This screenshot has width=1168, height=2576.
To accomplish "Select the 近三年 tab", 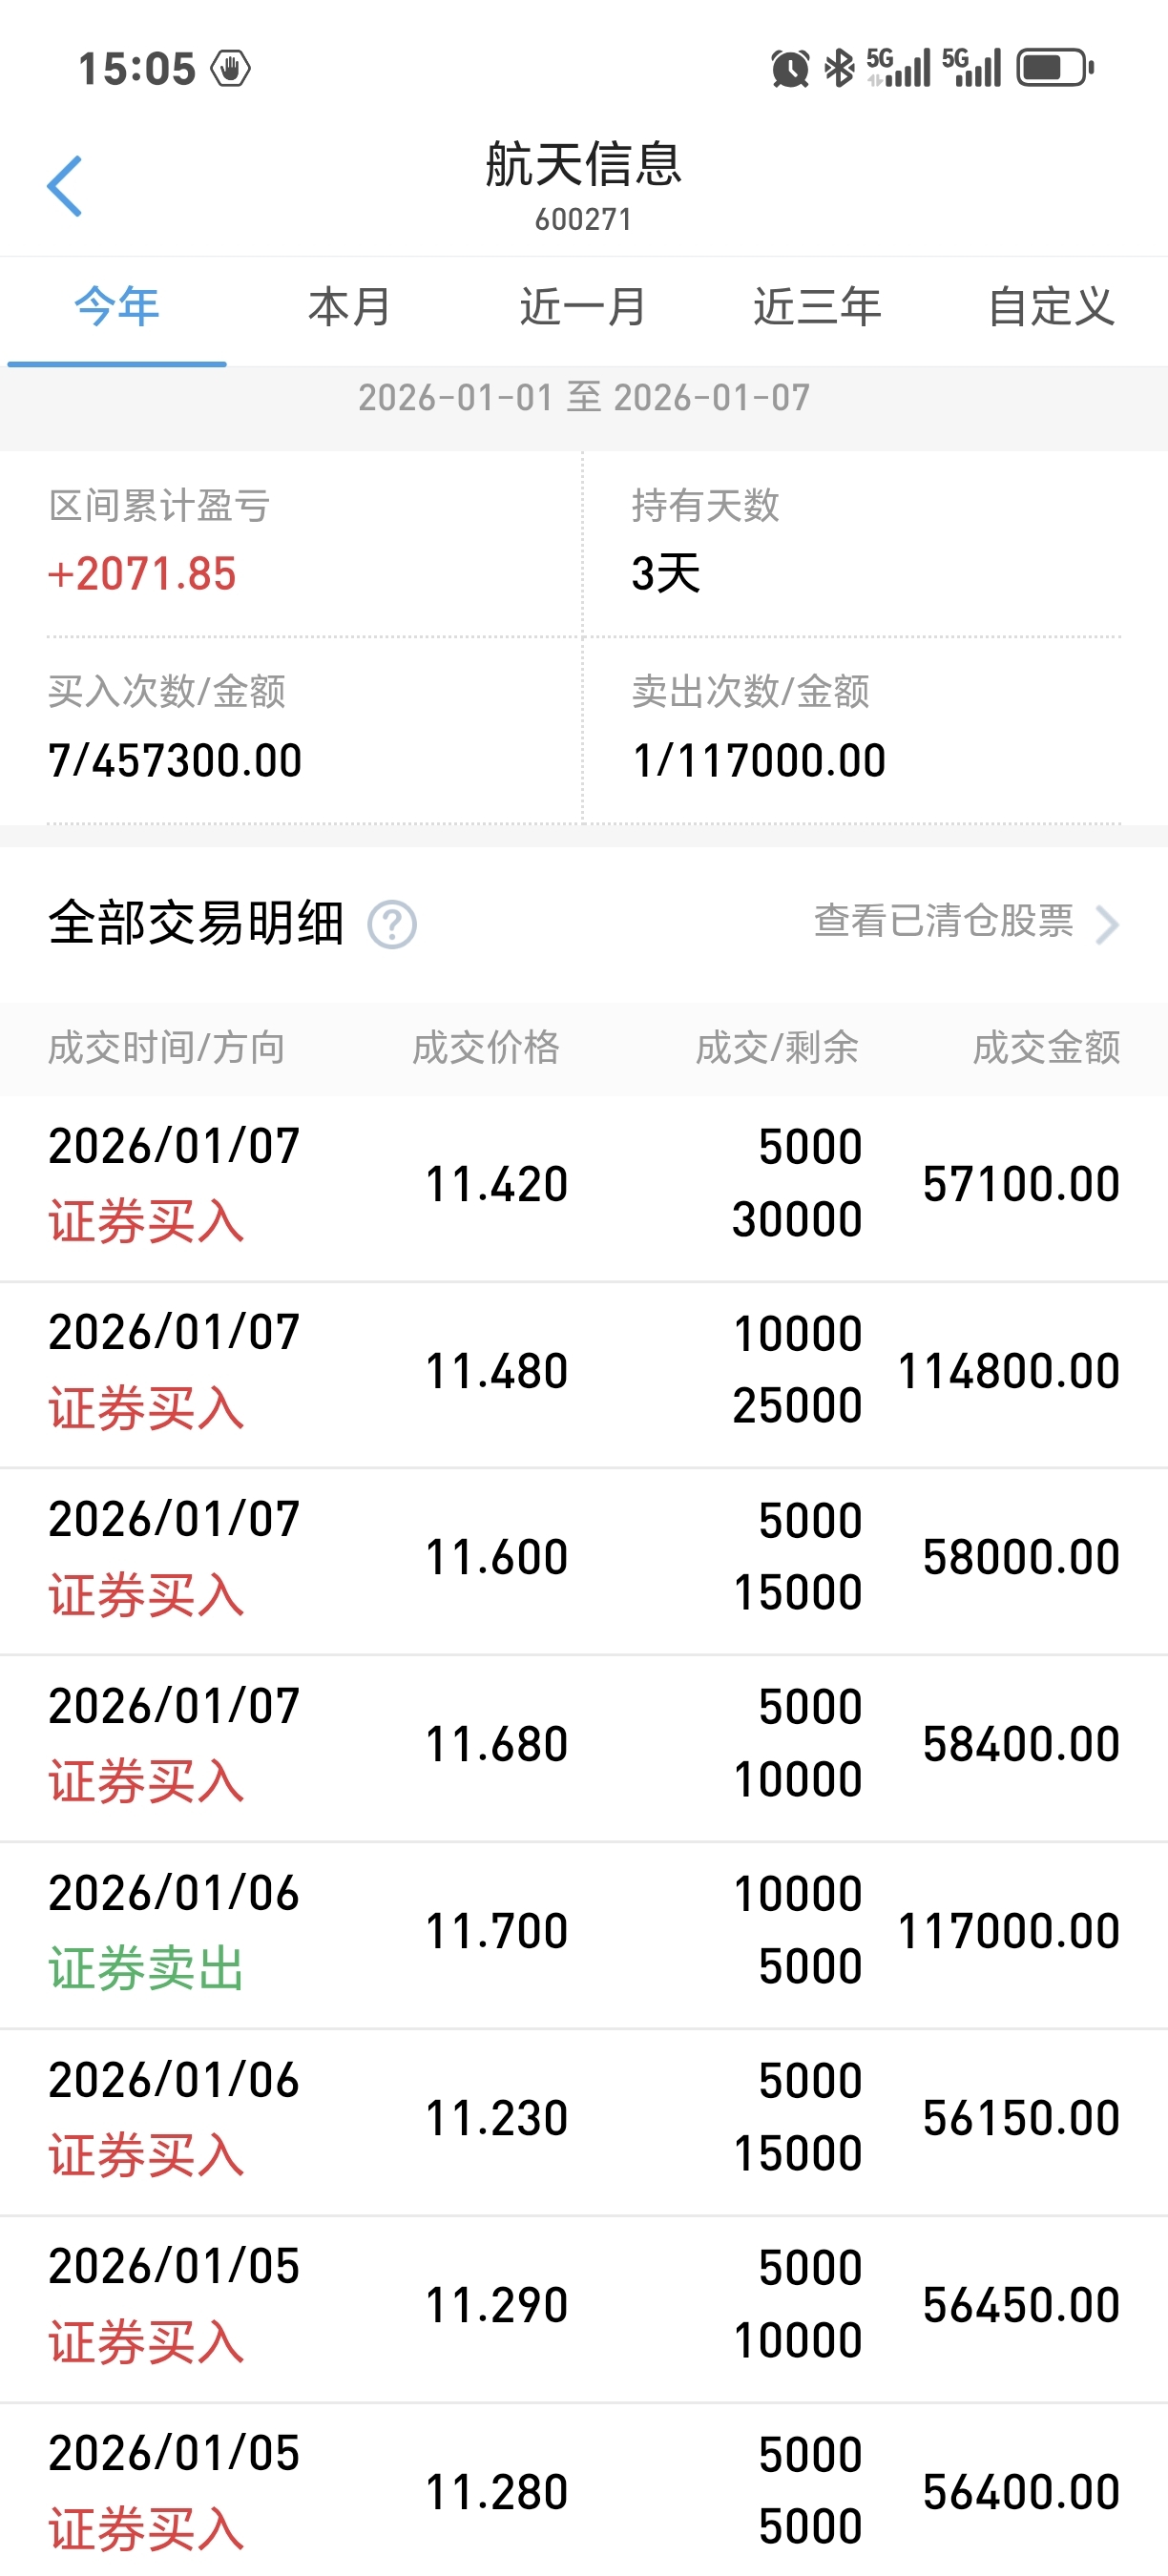I will pos(817,306).
